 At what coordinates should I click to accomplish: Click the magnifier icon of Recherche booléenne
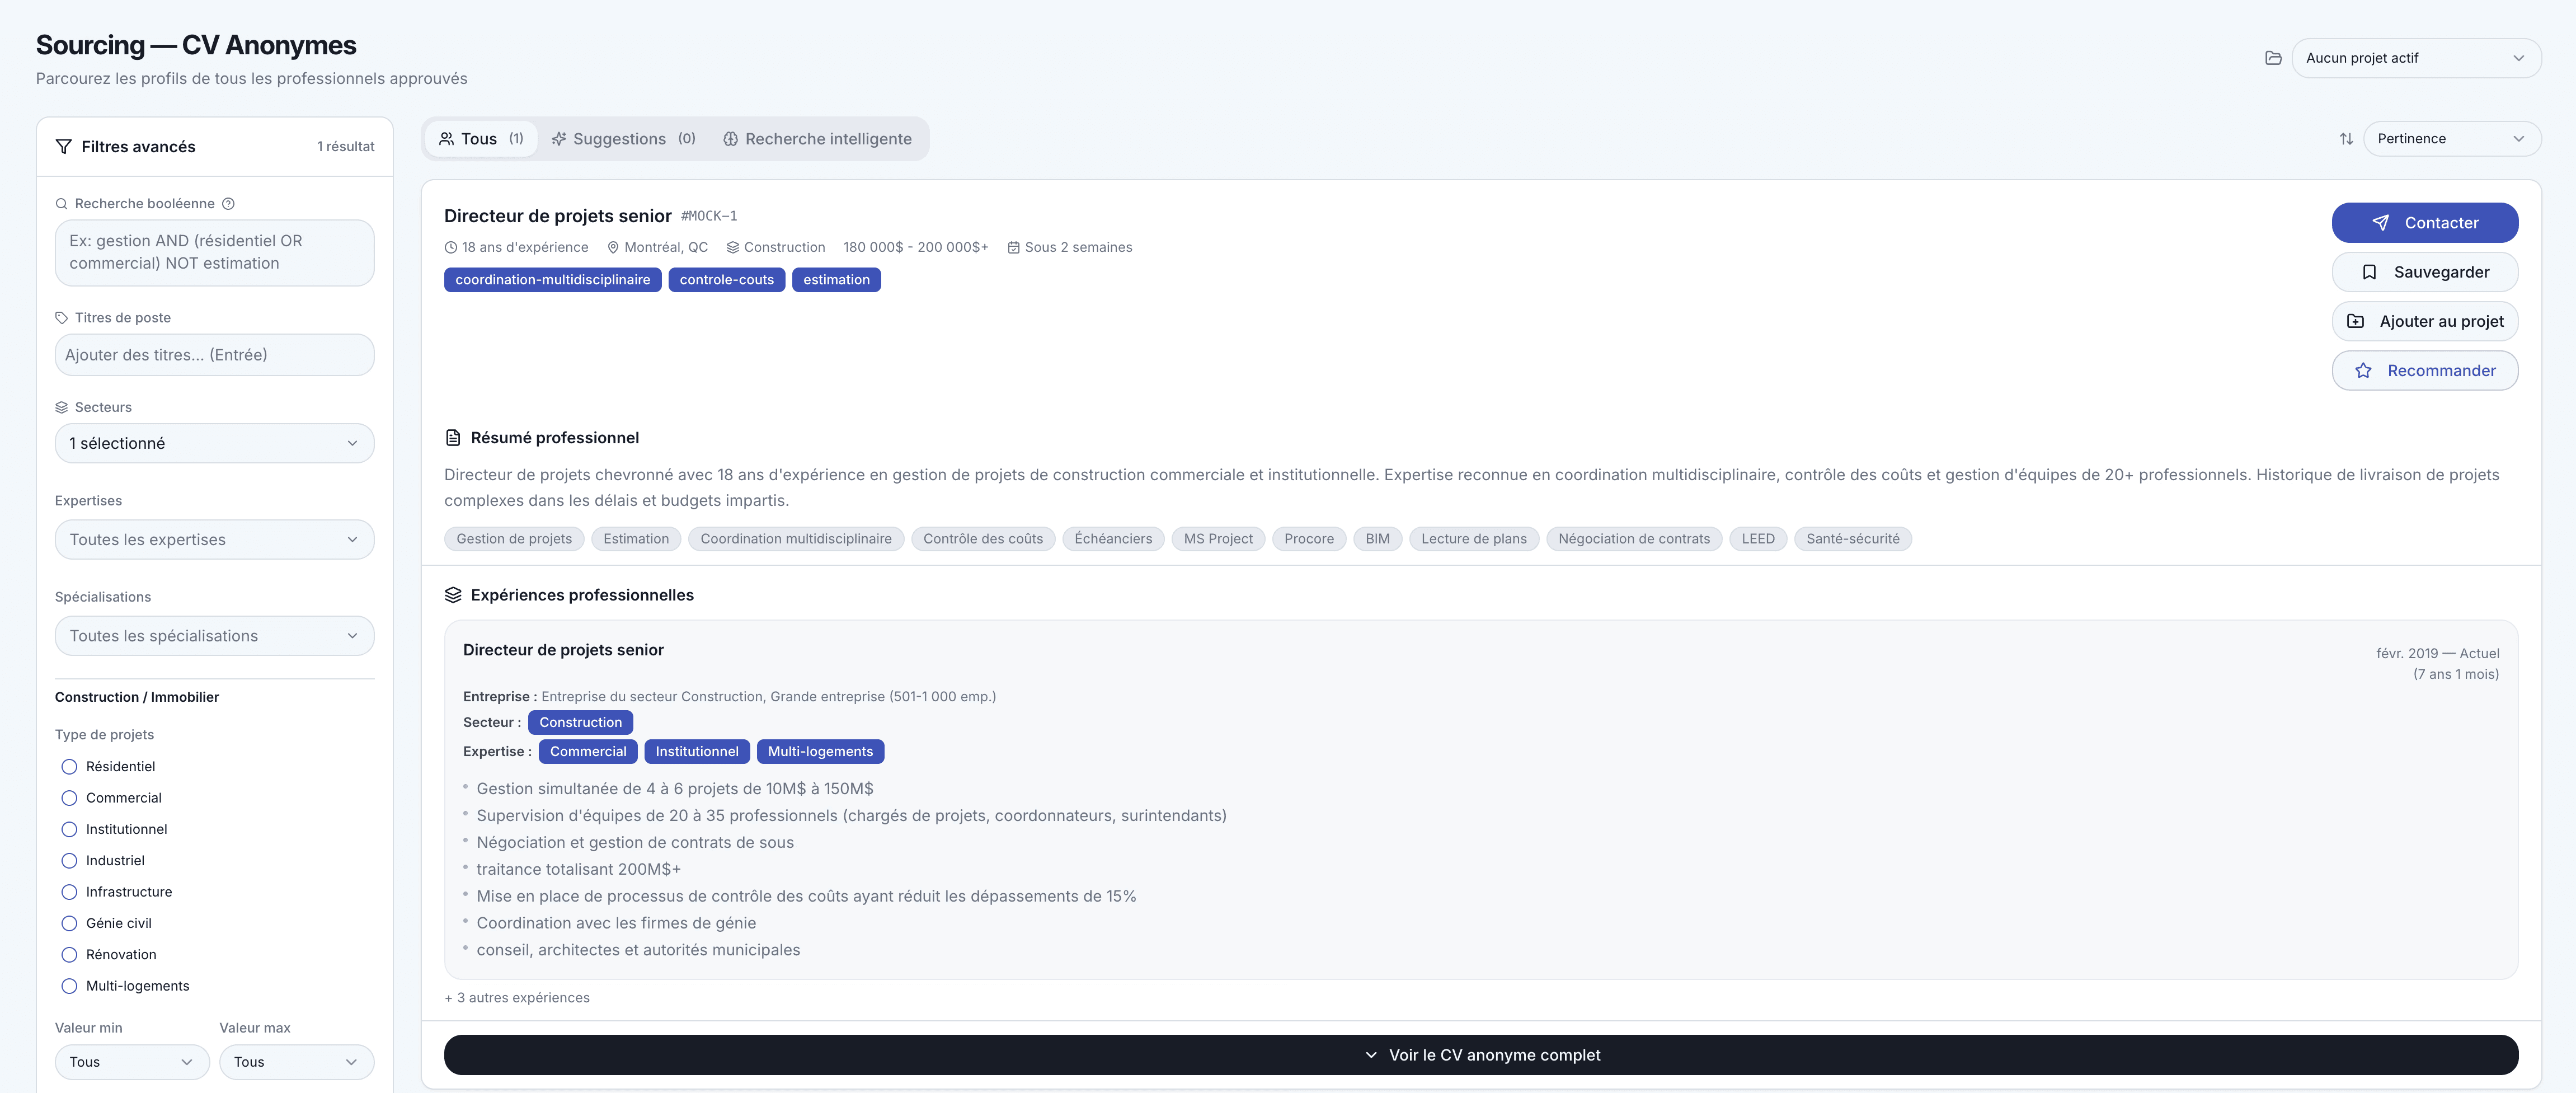(61, 204)
